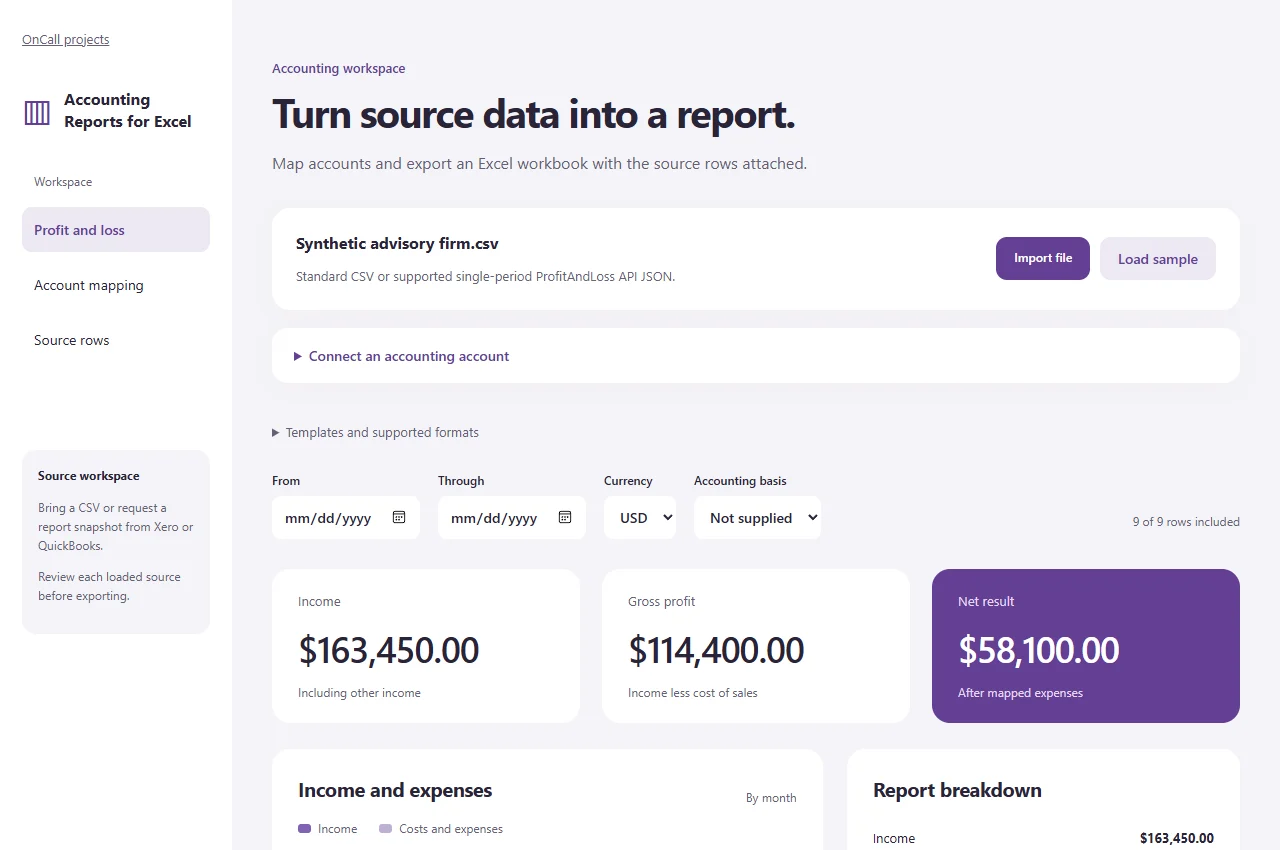1280x850 pixels.
Task: Go to Account mapping page
Action: (x=116, y=285)
